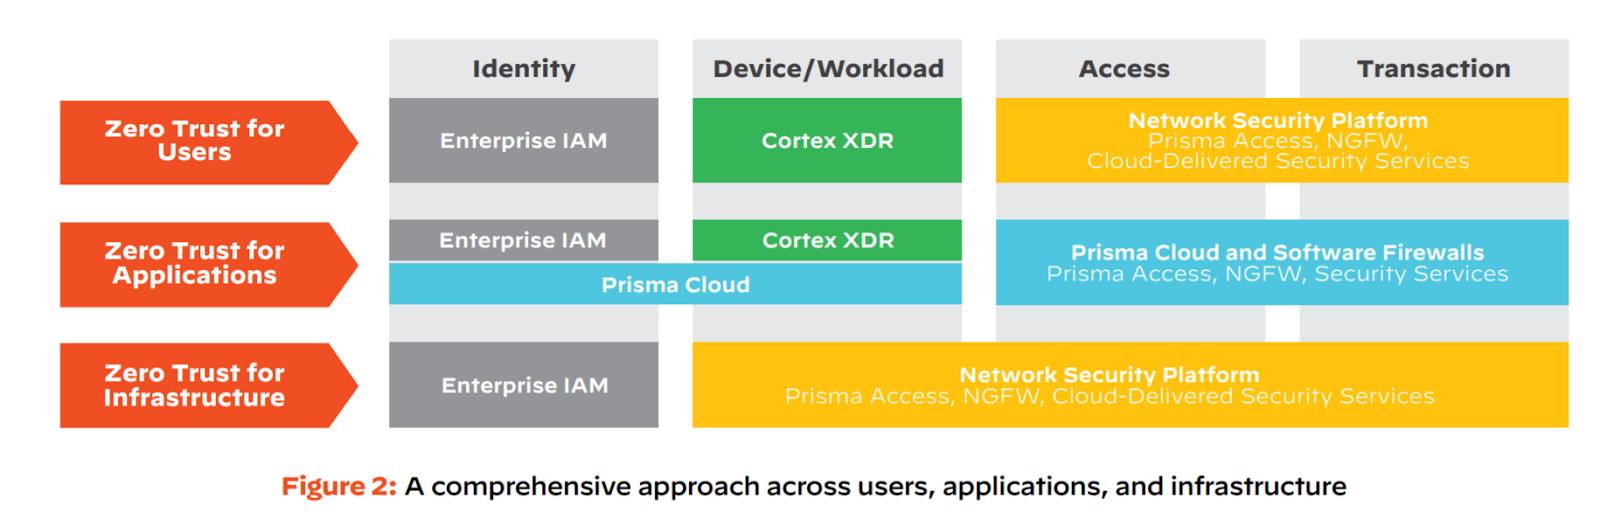Image resolution: width=1600 pixels, height=519 pixels.
Task: Click "Prisma Cloud and Software Firewalls" heading
Action: (1277, 253)
